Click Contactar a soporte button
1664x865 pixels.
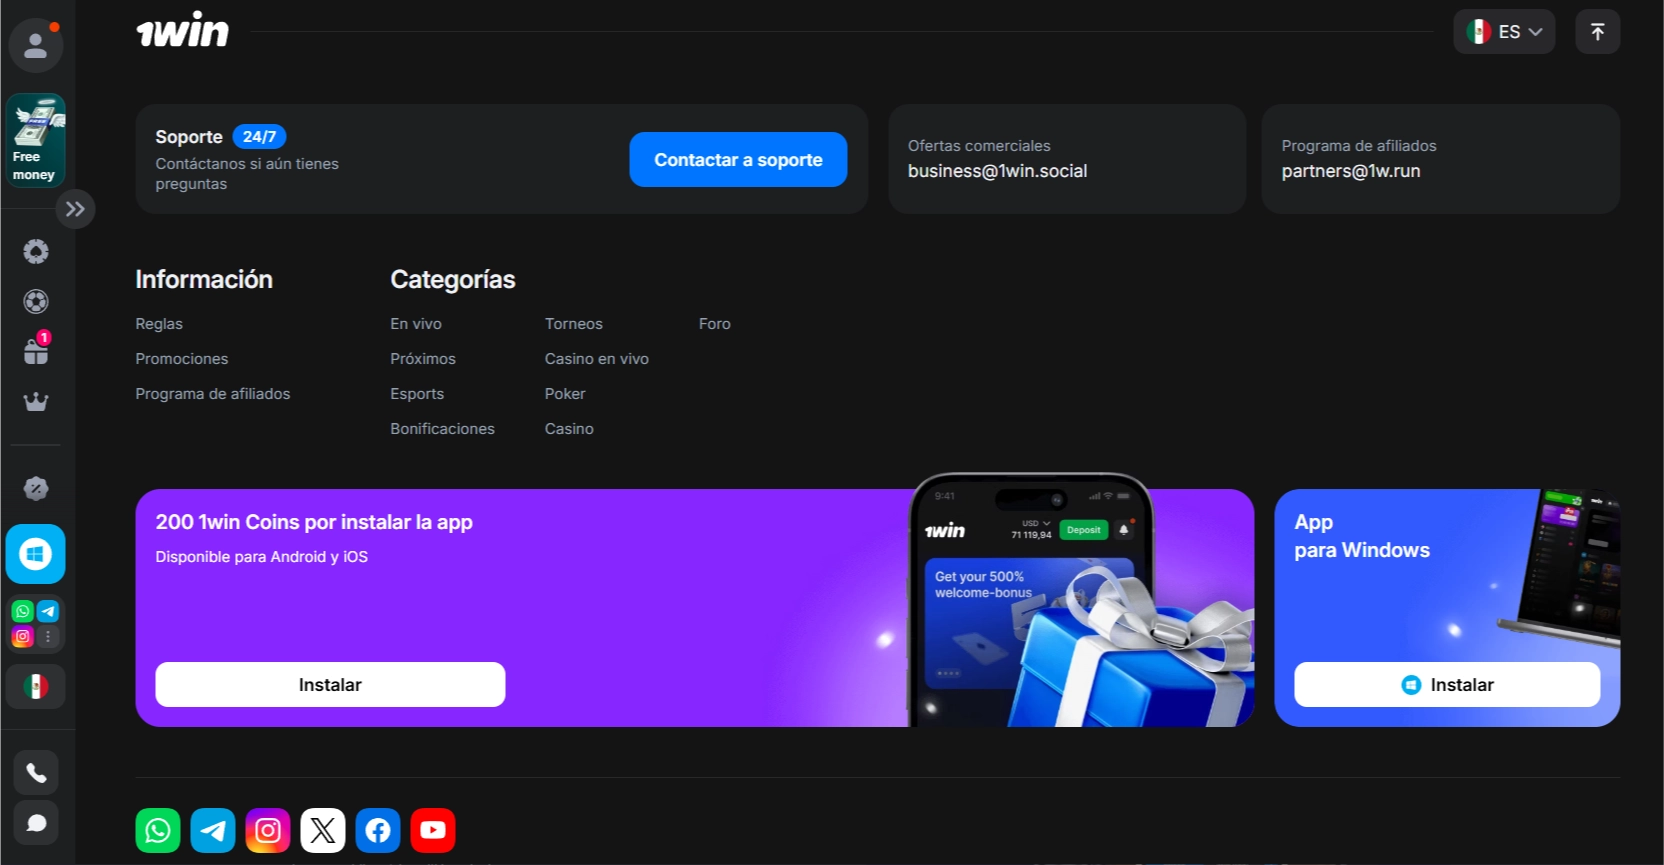click(x=738, y=160)
